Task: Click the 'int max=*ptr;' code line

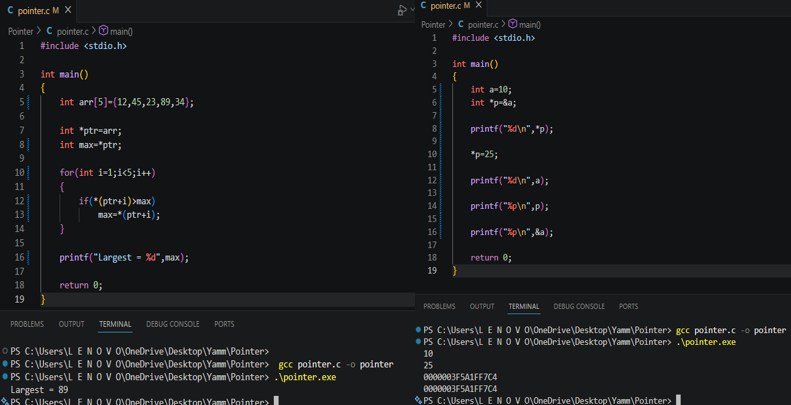Action: click(91, 145)
